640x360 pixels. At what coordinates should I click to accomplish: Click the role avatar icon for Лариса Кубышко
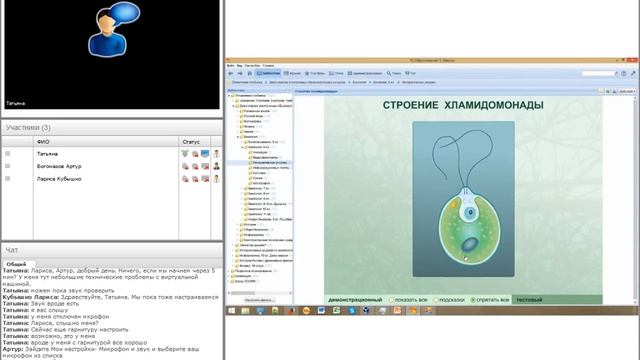tap(216, 179)
